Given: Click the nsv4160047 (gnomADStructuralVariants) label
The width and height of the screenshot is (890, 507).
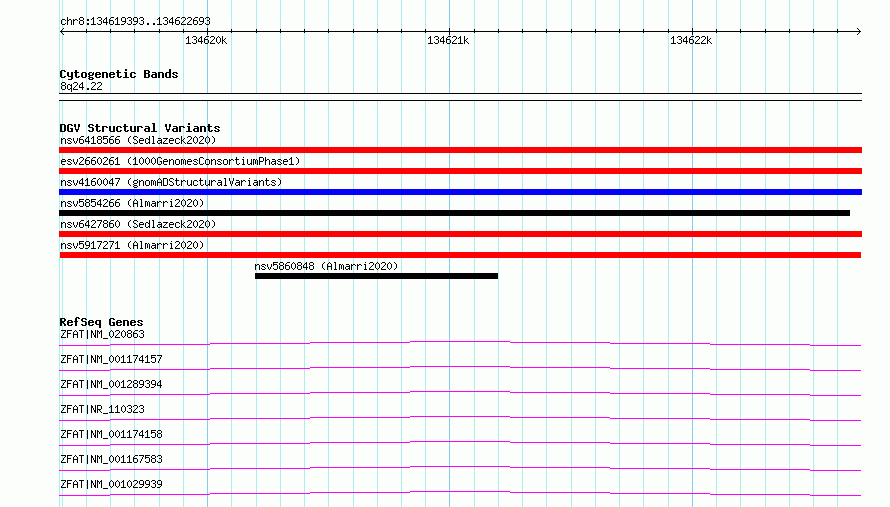Looking at the screenshot, I should 171,182.
